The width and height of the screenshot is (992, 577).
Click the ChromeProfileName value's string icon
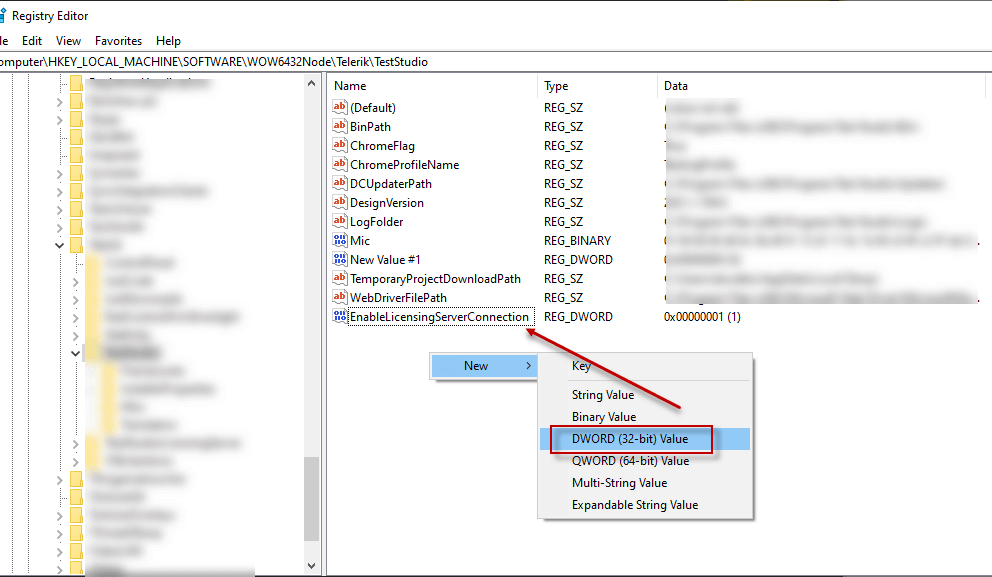point(340,164)
